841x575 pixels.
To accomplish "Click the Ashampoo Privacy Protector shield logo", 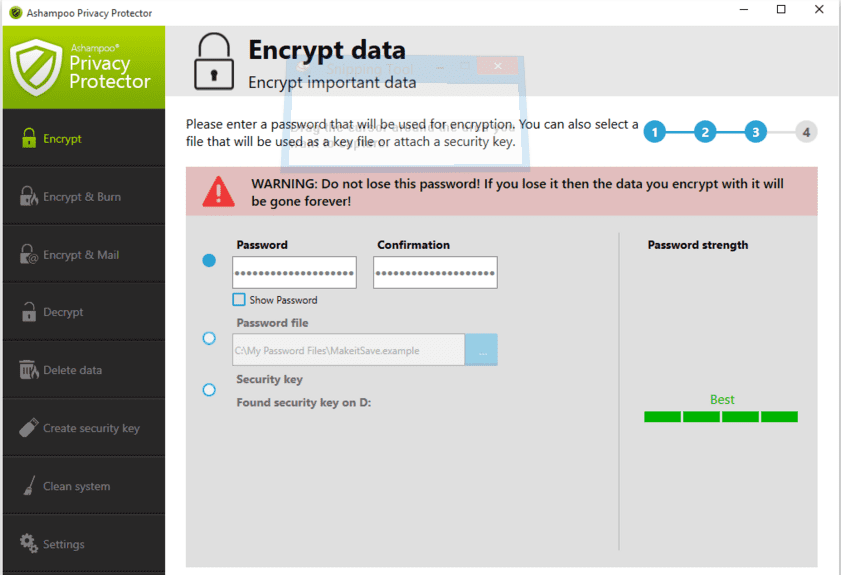I will pyautogui.click(x=36, y=67).
